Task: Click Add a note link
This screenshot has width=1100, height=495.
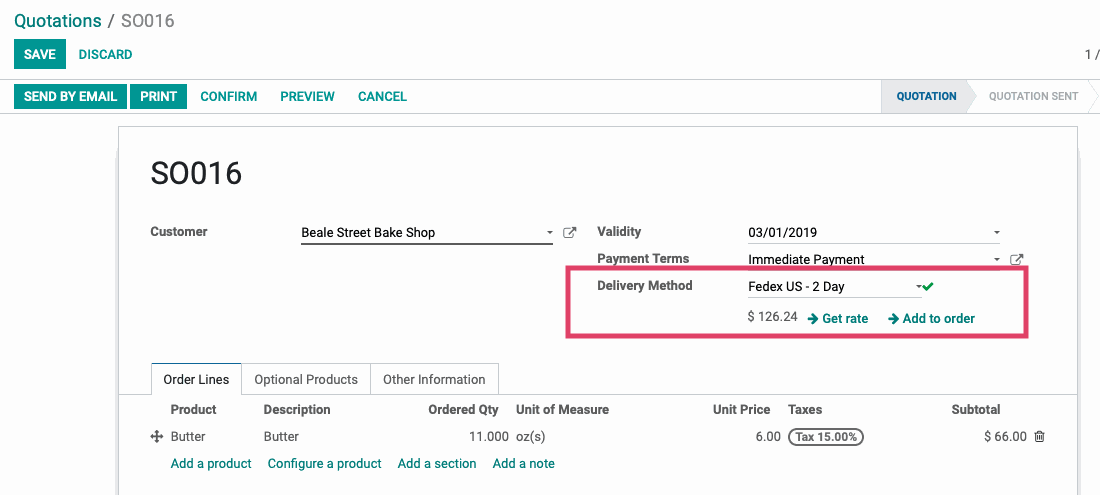Action: tap(523, 463)
